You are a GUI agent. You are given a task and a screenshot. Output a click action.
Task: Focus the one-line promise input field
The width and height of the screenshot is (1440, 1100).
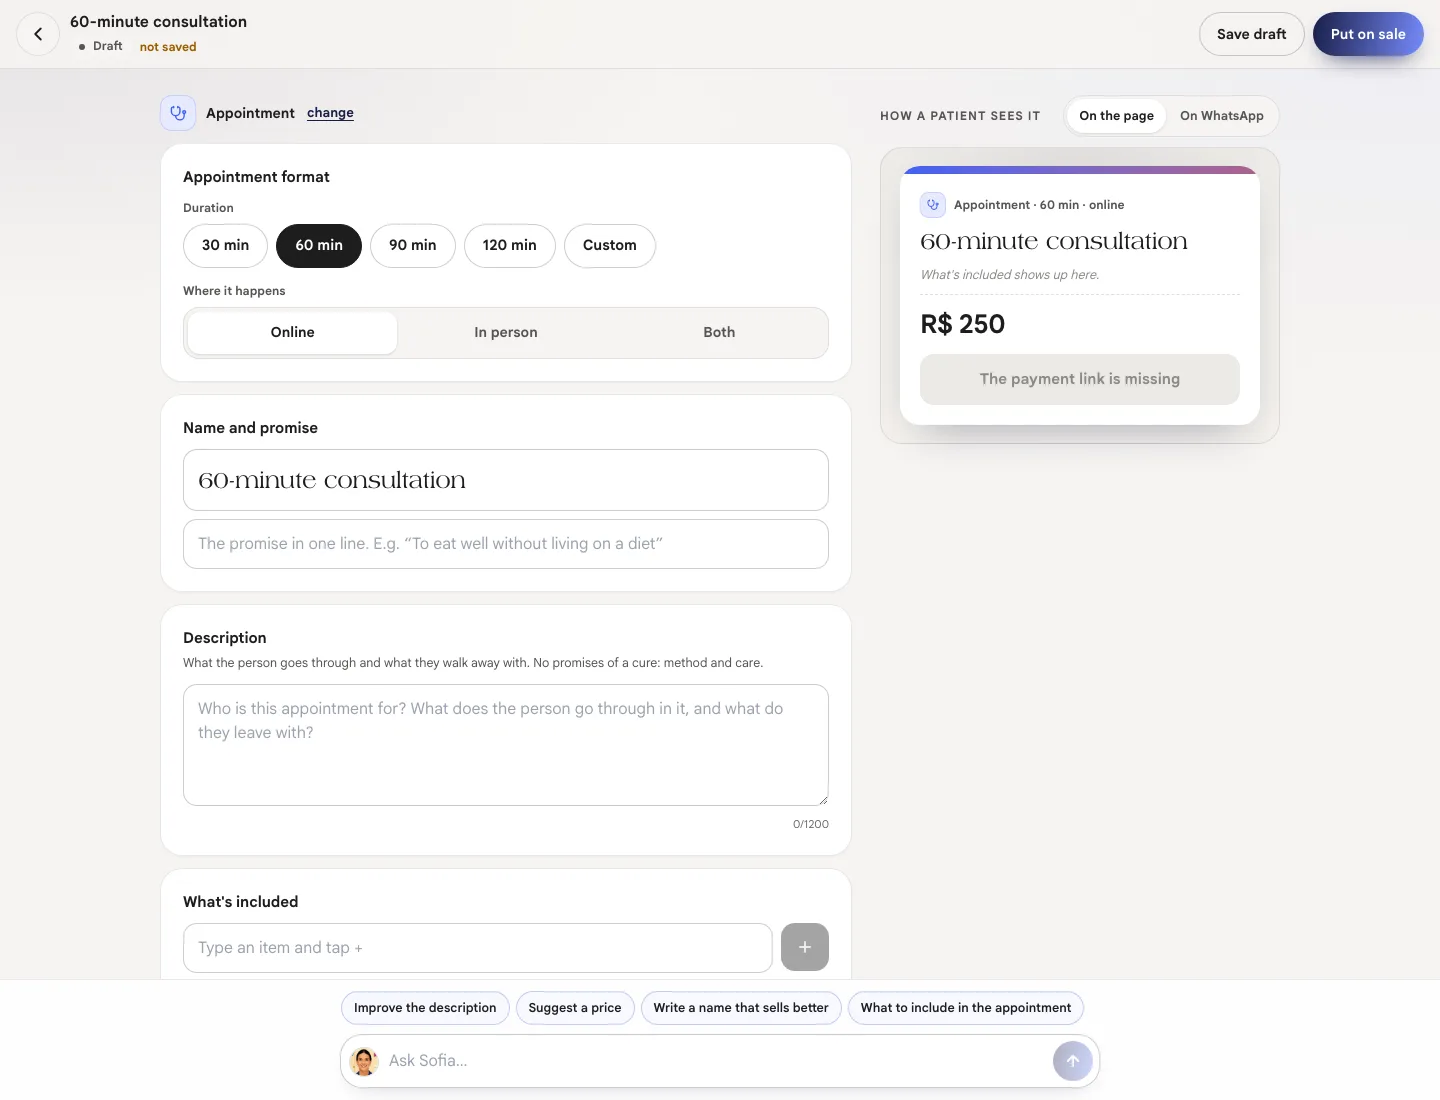[506, 544]
